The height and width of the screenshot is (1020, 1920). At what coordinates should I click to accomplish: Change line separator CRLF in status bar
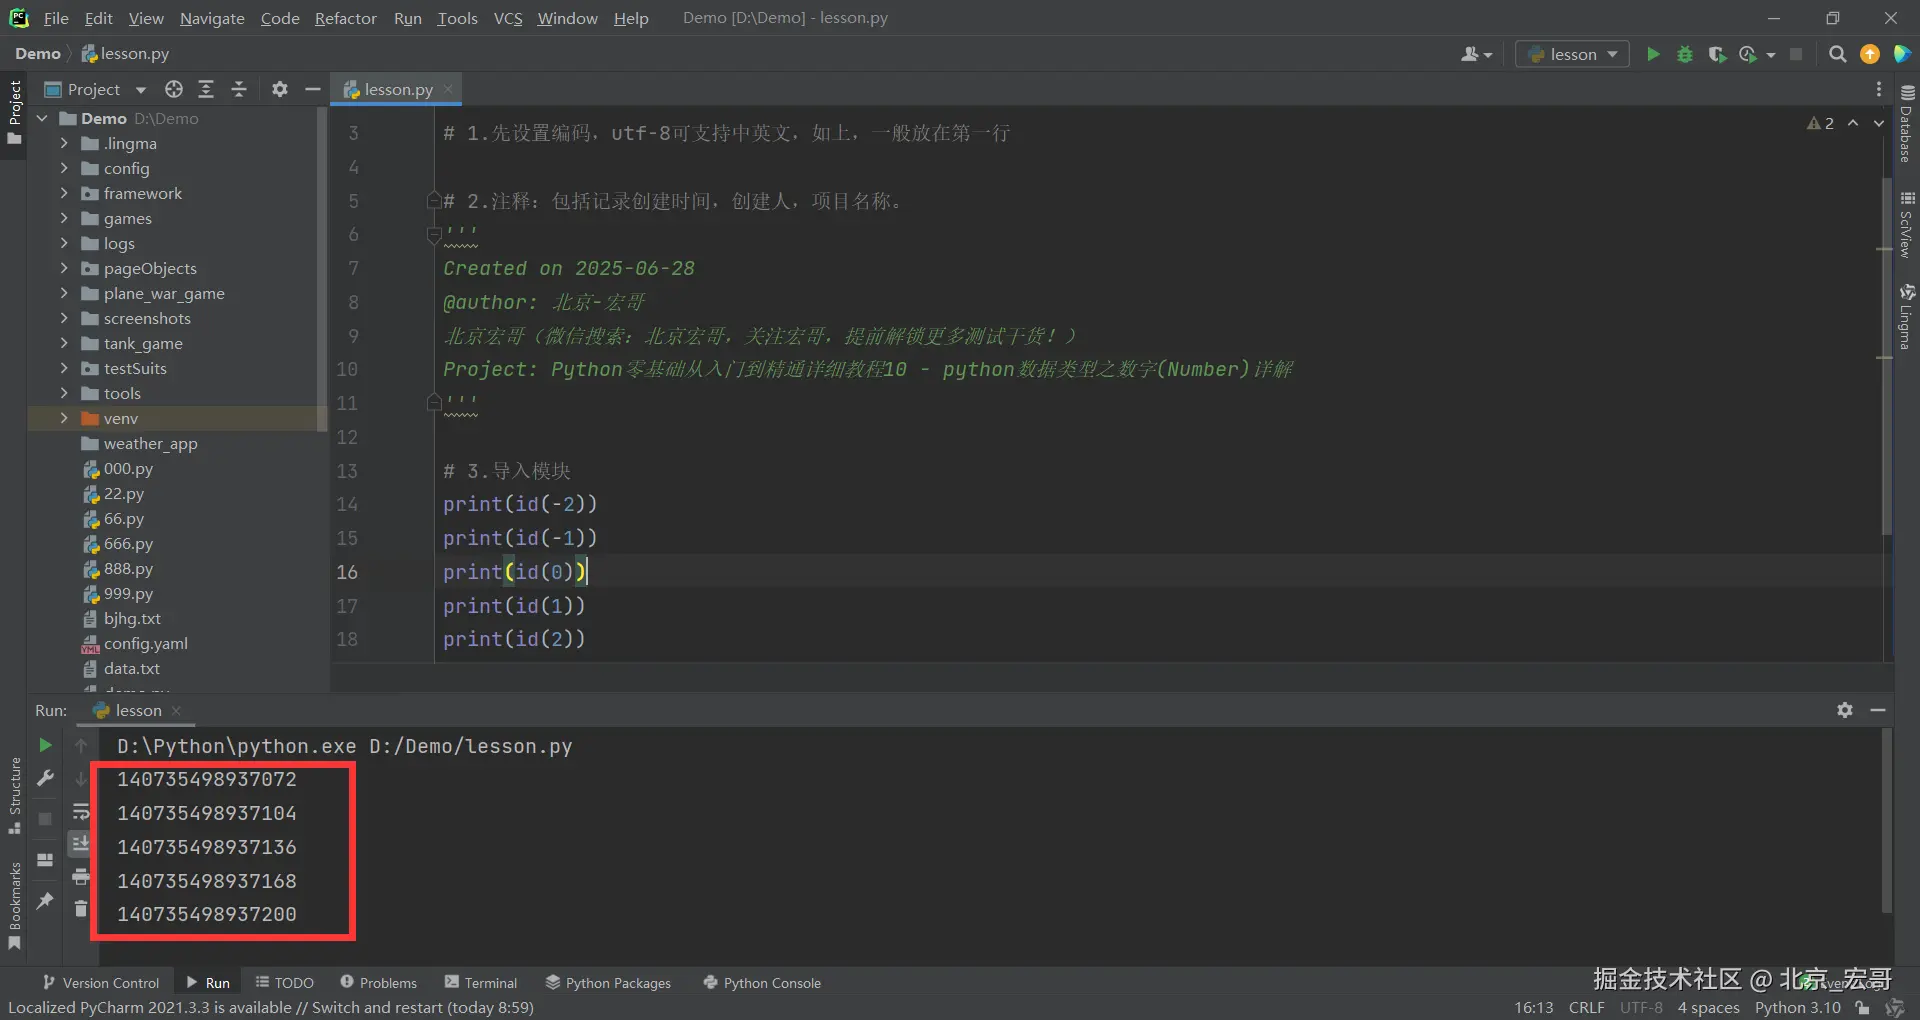(1586, 1008)
